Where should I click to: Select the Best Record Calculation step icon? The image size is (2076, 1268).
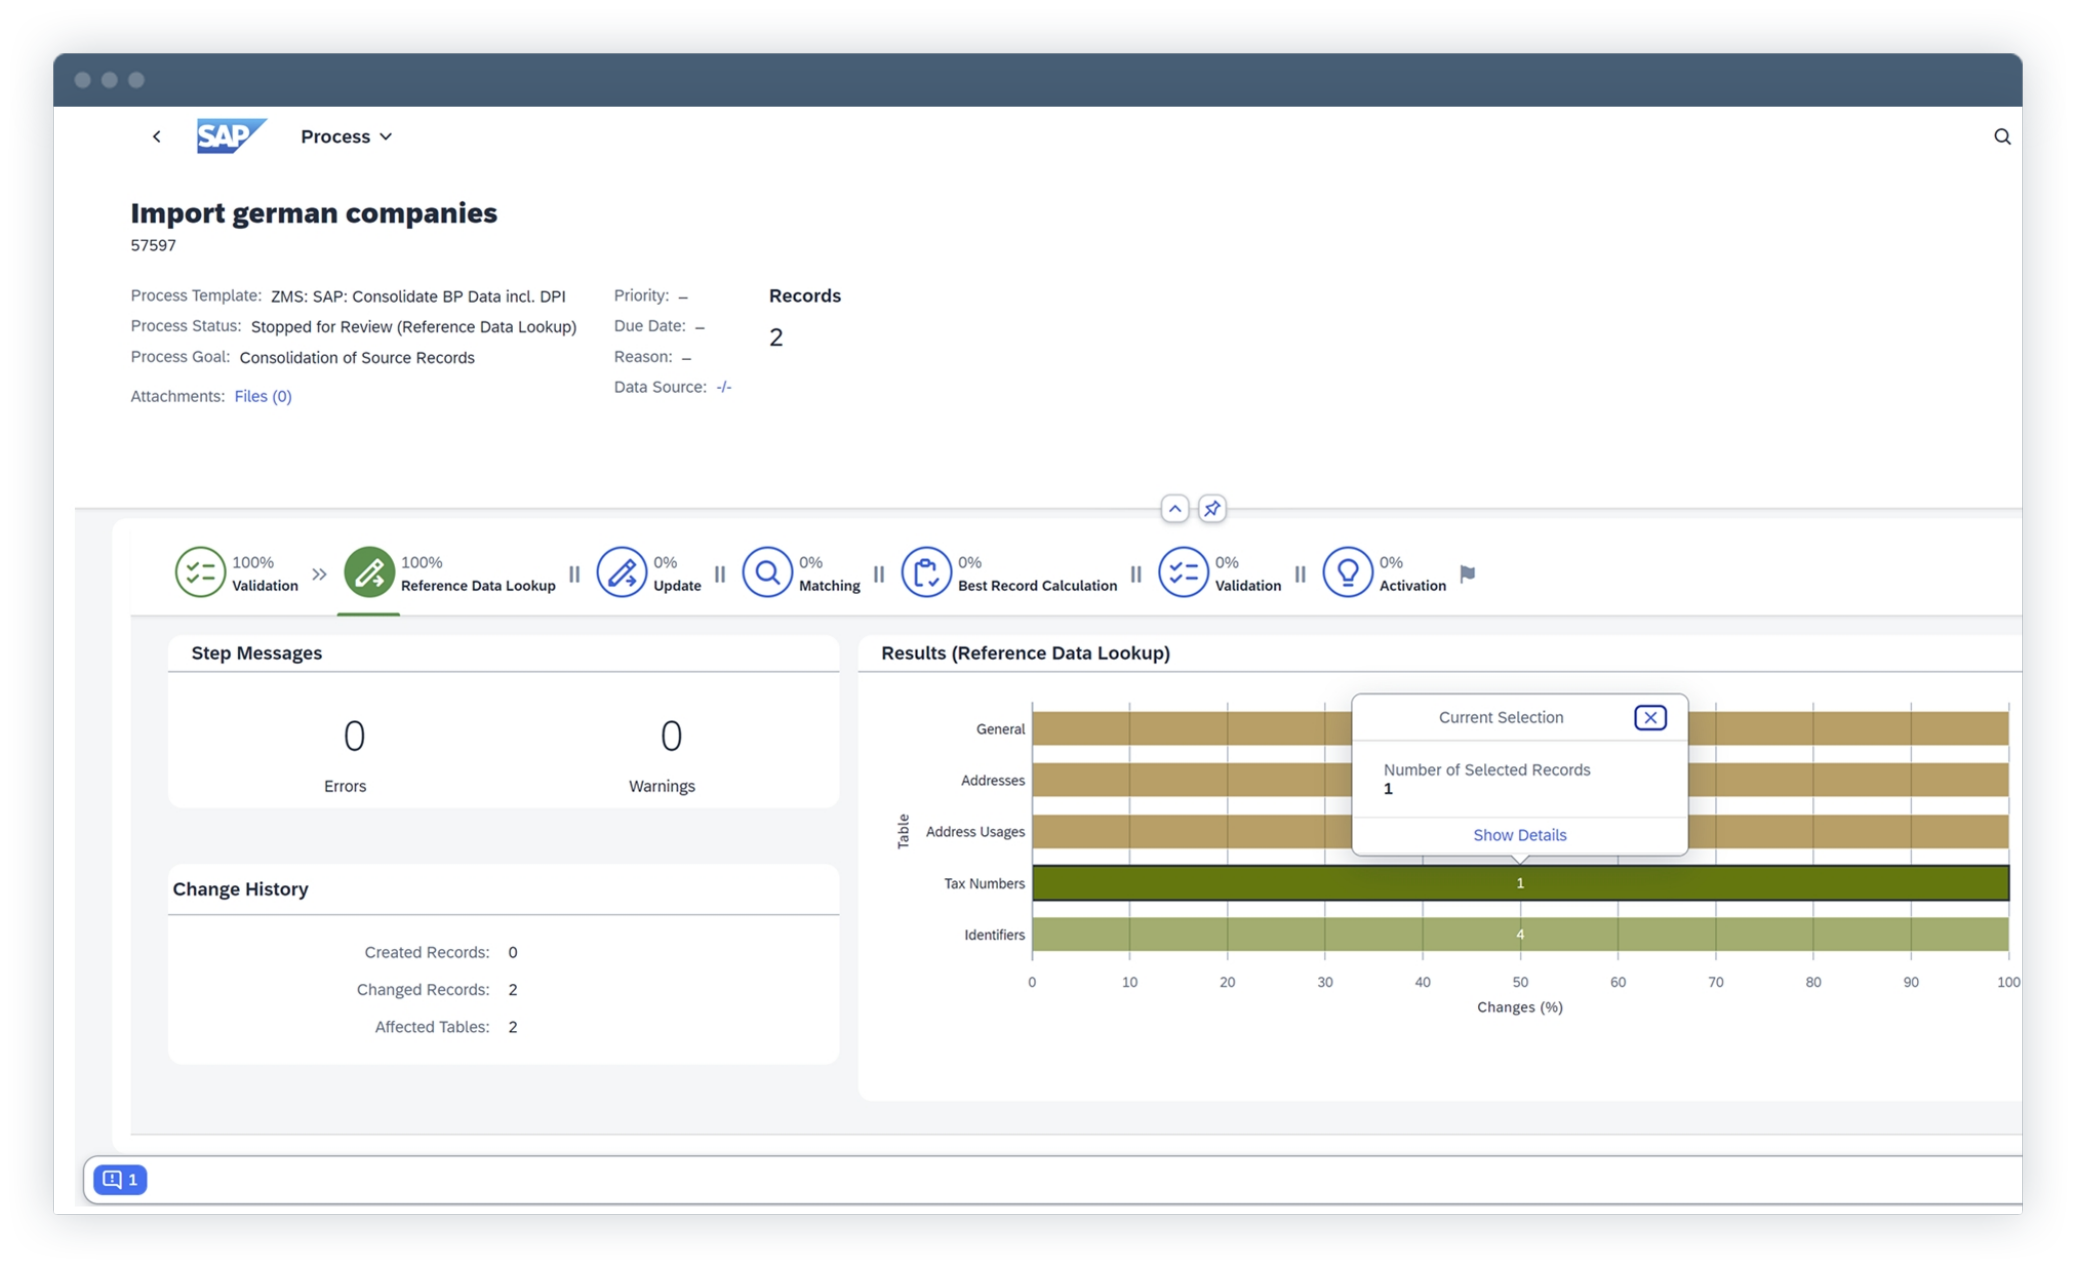[x=926, y=573]
